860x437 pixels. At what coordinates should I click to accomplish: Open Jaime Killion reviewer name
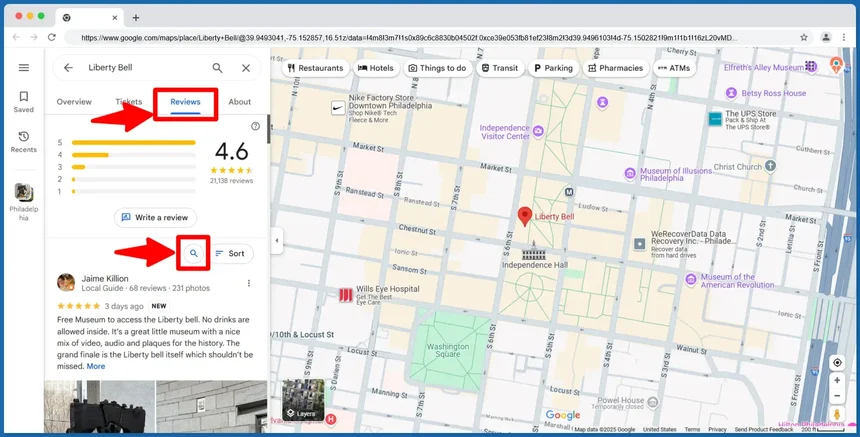coord(105,279)
